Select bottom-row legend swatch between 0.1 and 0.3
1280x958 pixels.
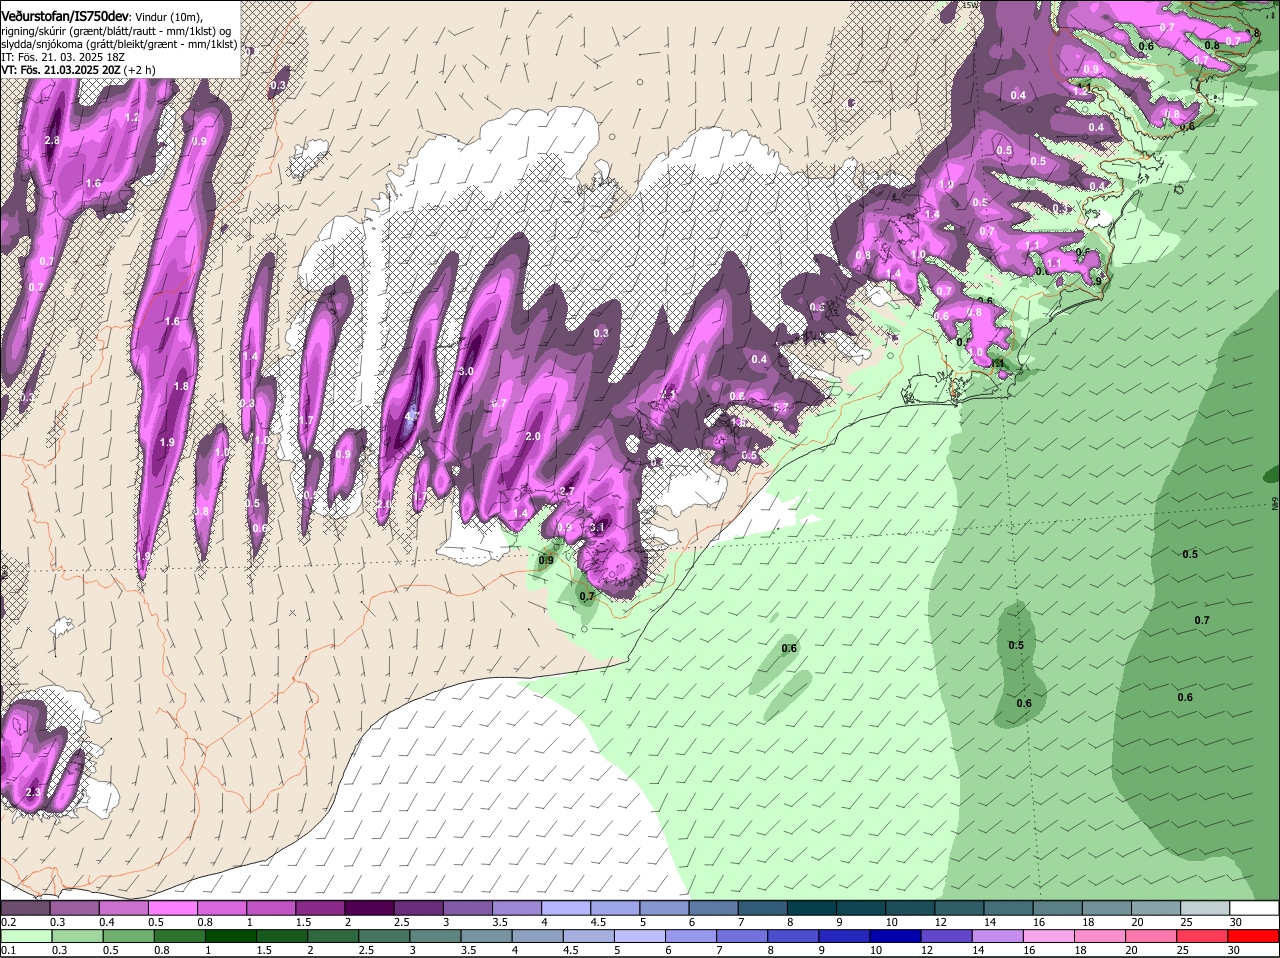coord(28,936)
